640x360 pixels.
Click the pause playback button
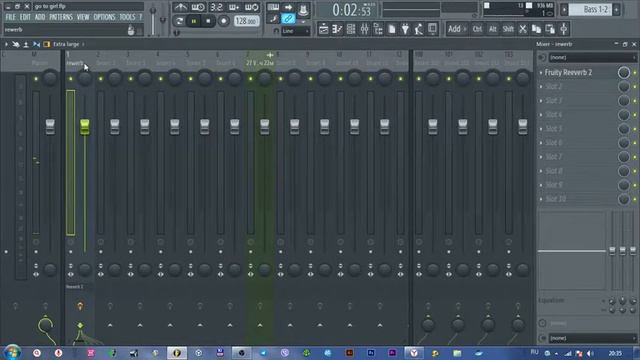pyautogui.click(x=194, y=21)
